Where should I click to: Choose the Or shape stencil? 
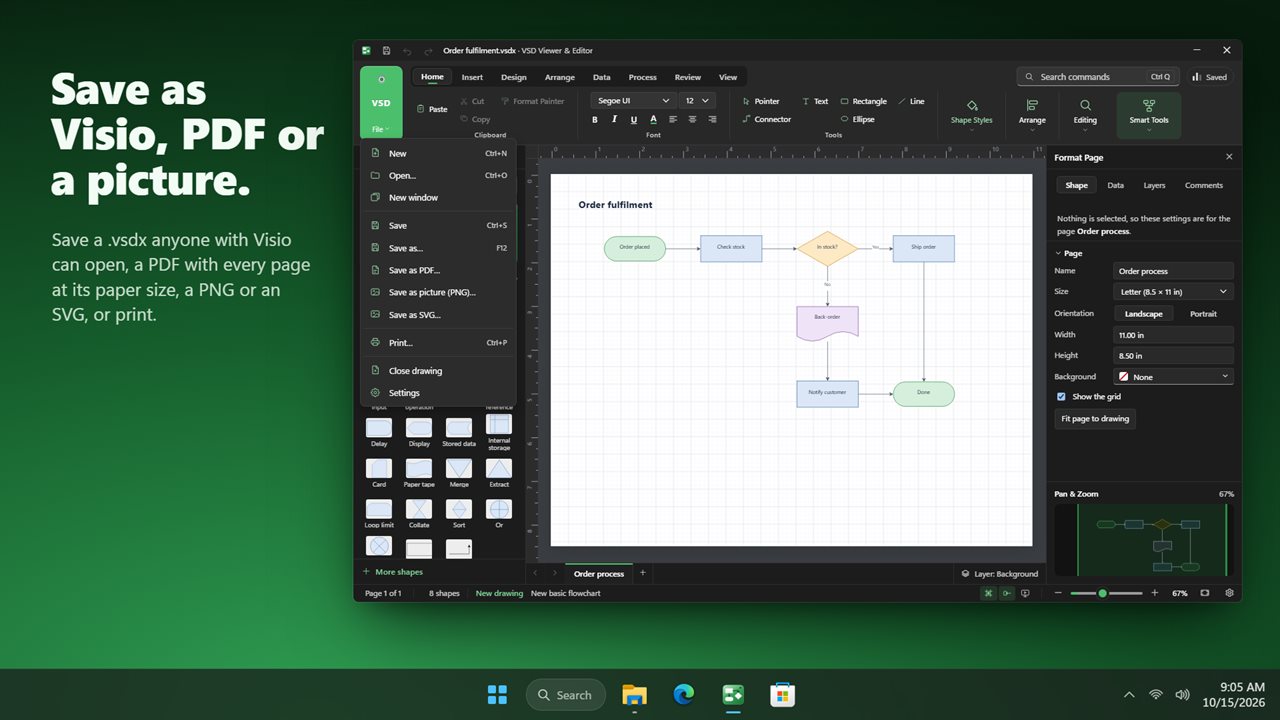tap(499, 513)
